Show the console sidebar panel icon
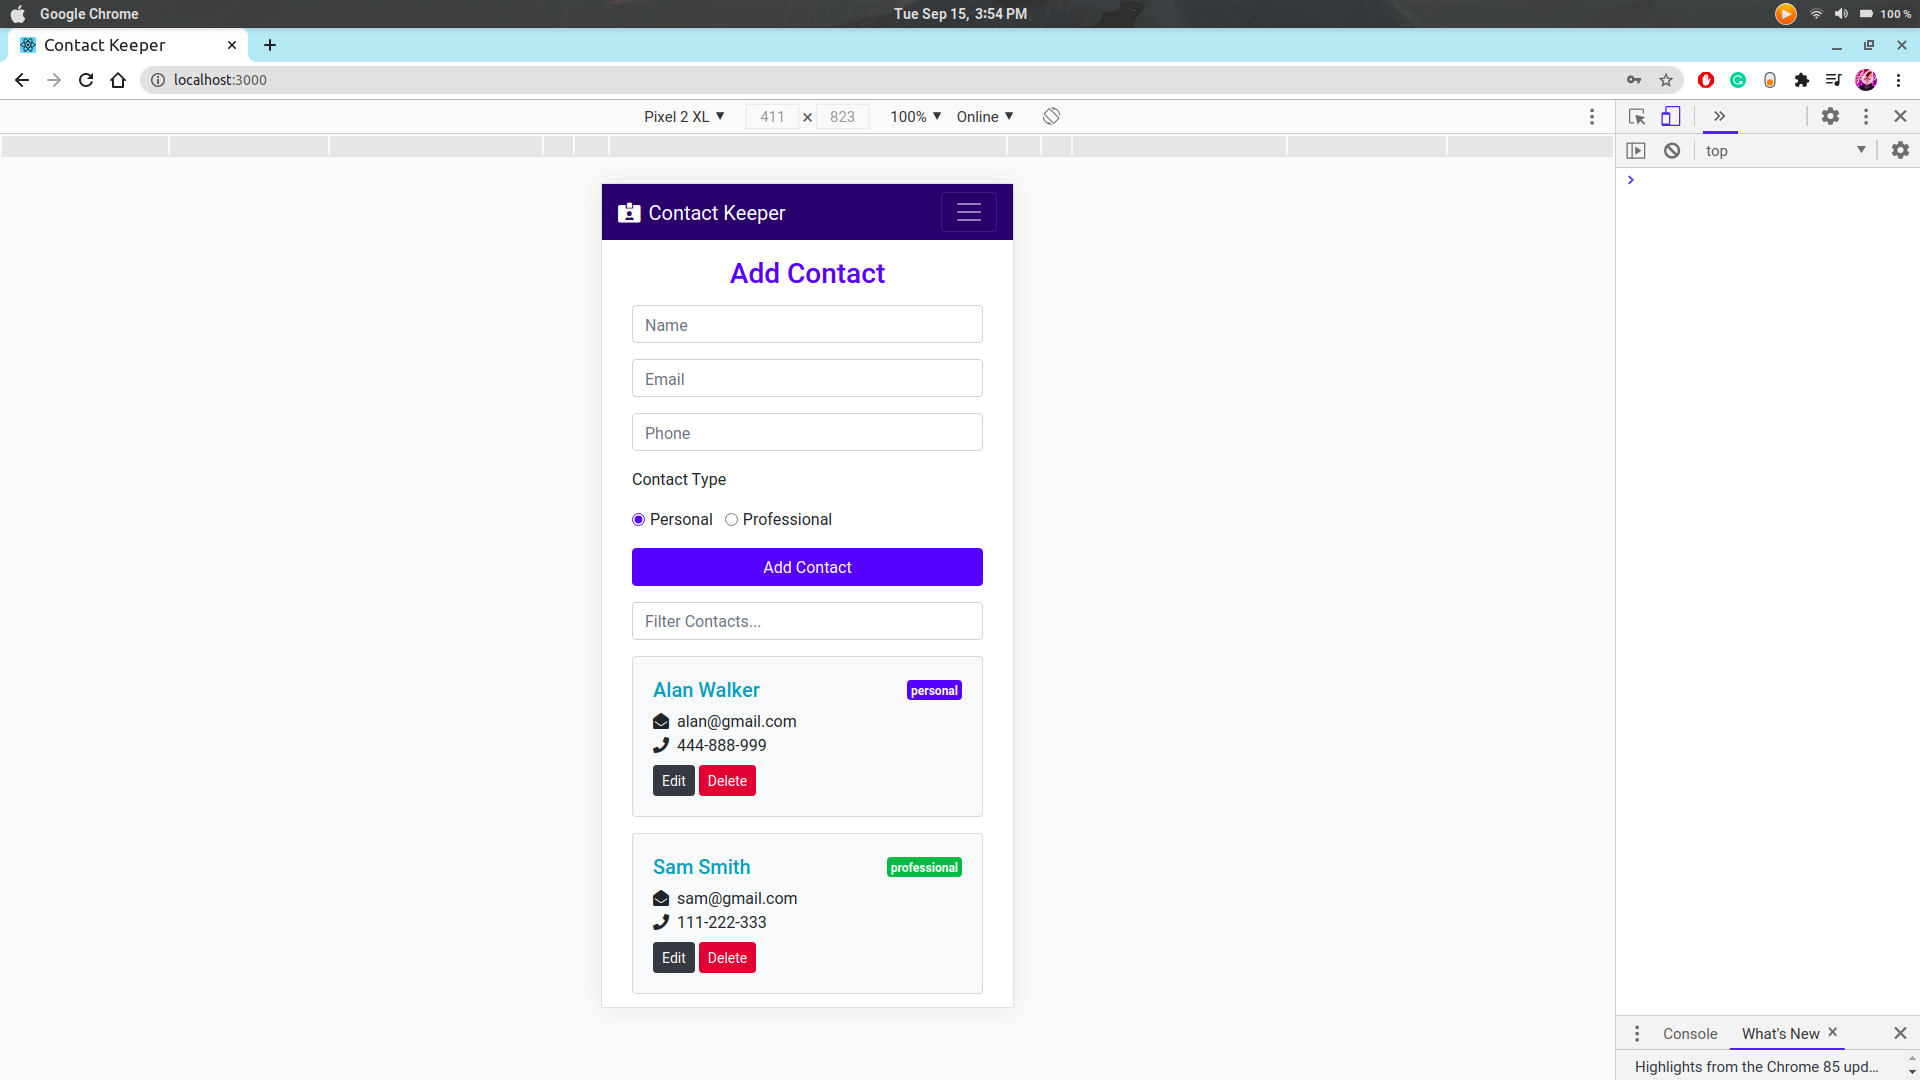This screenshot has height=1080, width=1920. coord(1636,150)
